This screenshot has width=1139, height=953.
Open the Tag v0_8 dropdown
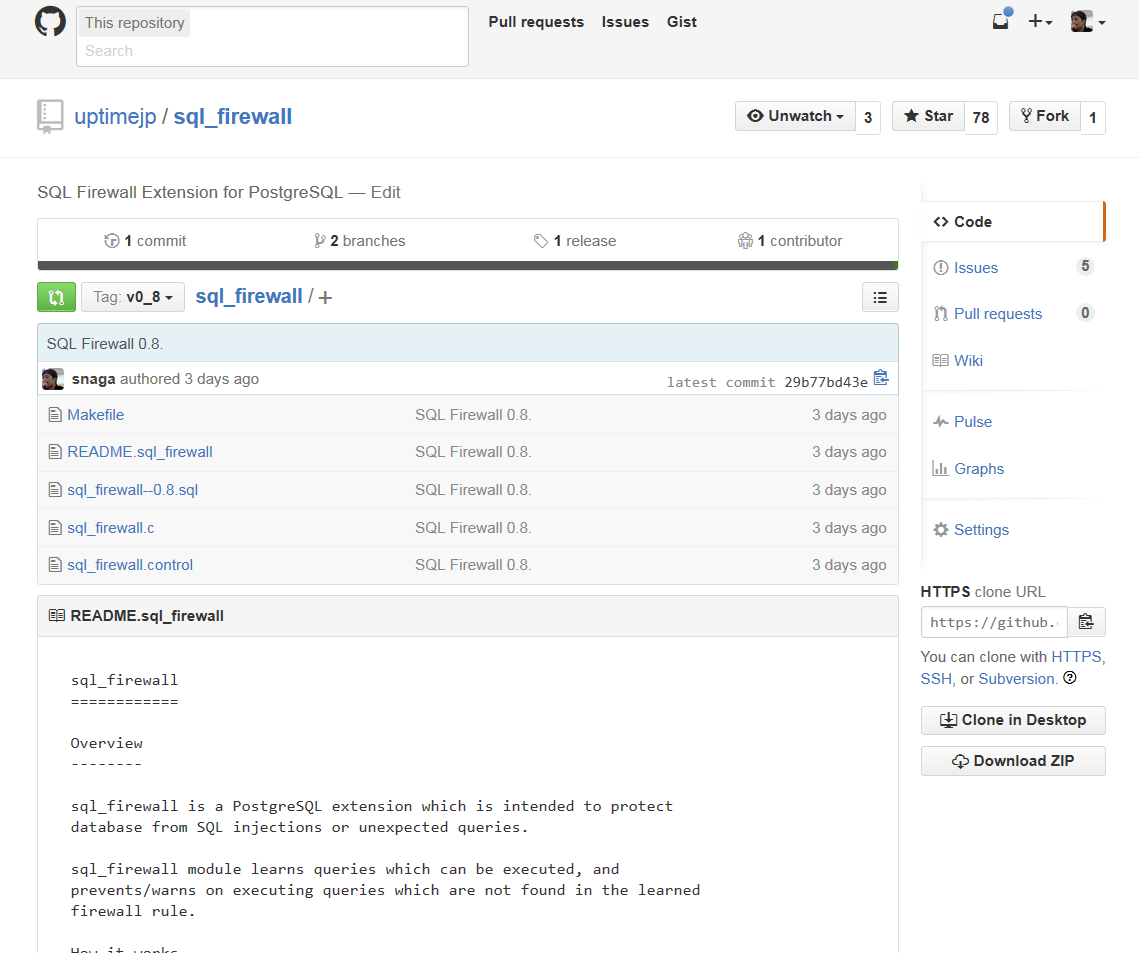133,297
